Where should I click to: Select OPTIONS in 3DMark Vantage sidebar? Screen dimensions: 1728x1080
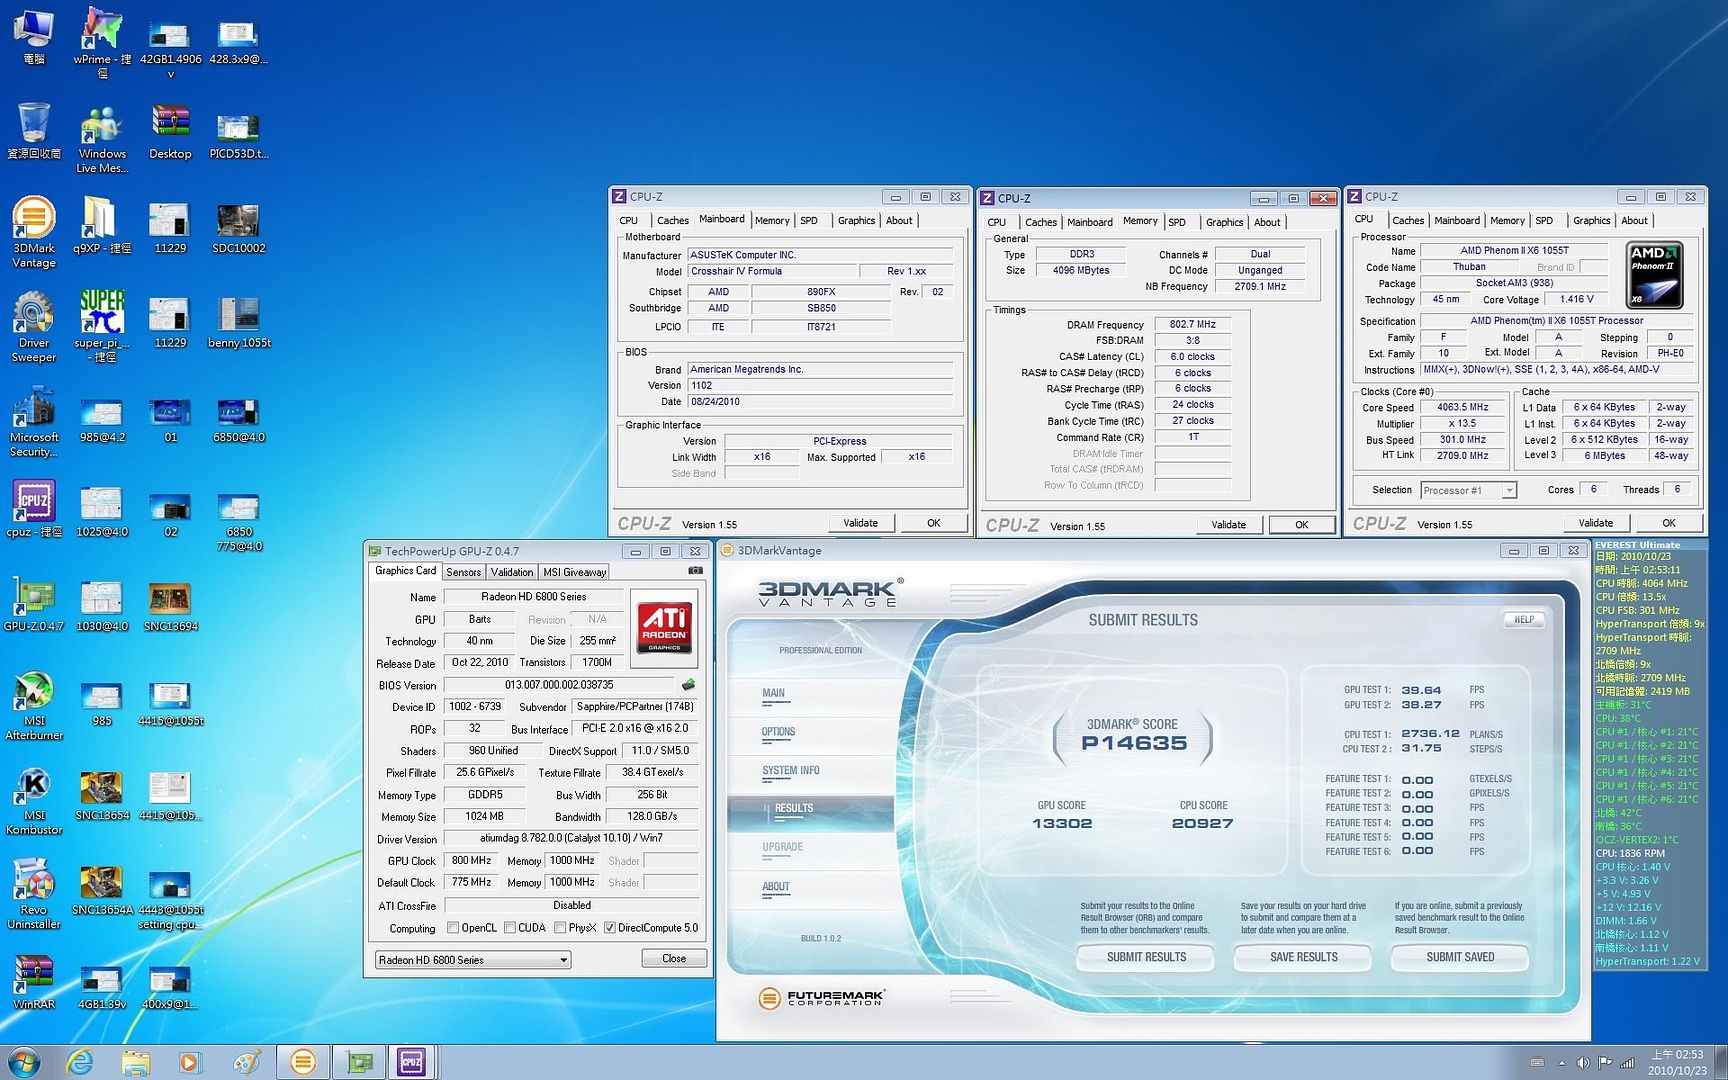point(778,732)
